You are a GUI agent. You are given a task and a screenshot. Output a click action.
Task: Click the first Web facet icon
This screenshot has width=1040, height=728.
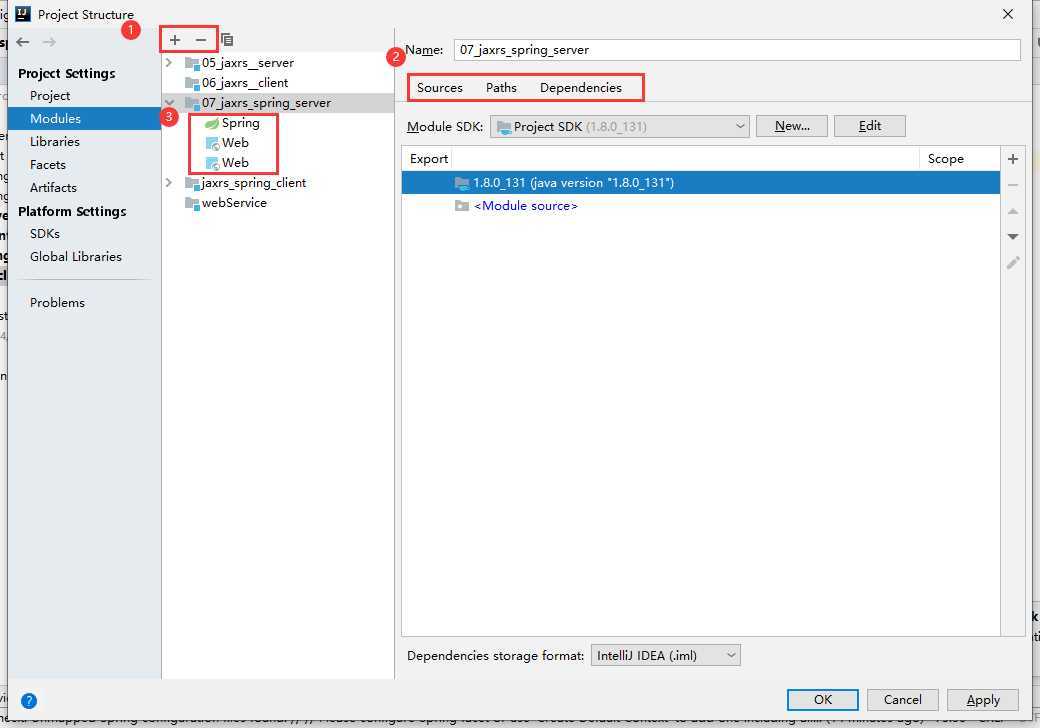[x=212, y=143]
